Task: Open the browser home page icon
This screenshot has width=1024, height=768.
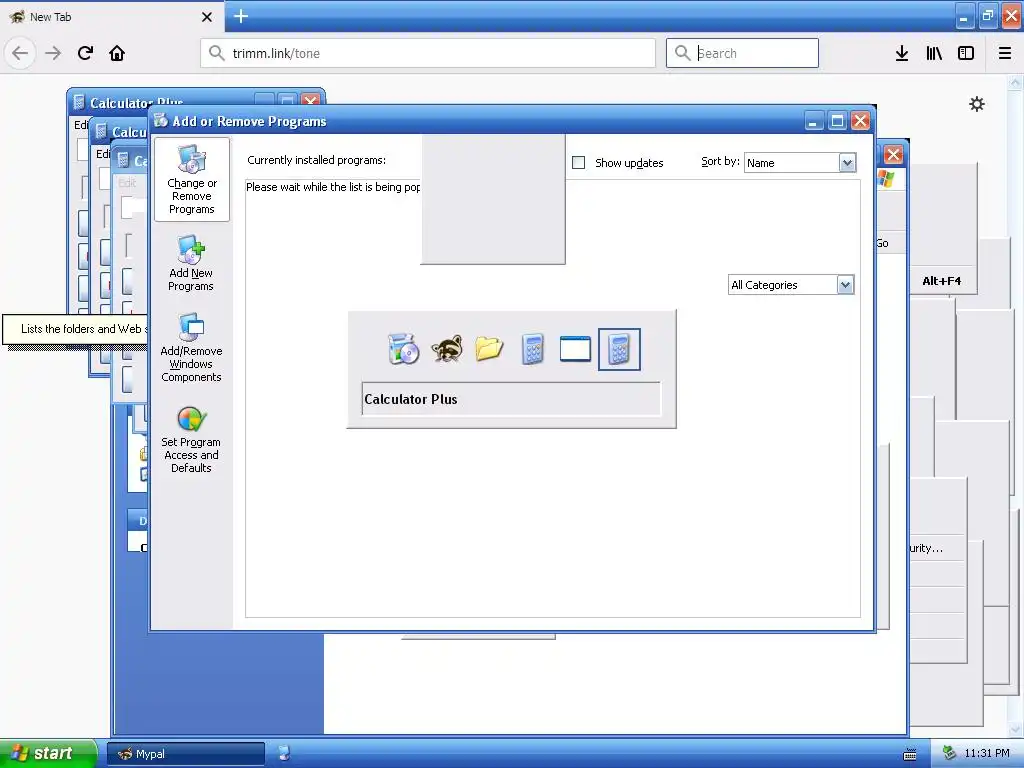Action: (x=117, y=53)
